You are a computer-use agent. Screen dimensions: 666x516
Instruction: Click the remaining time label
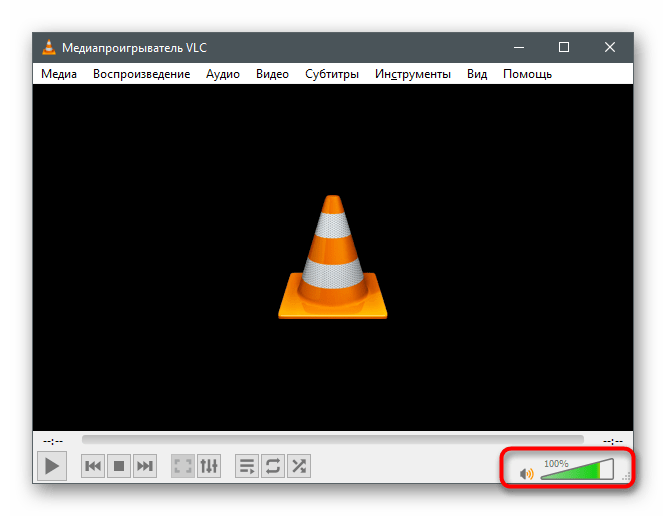coord(613,441)
